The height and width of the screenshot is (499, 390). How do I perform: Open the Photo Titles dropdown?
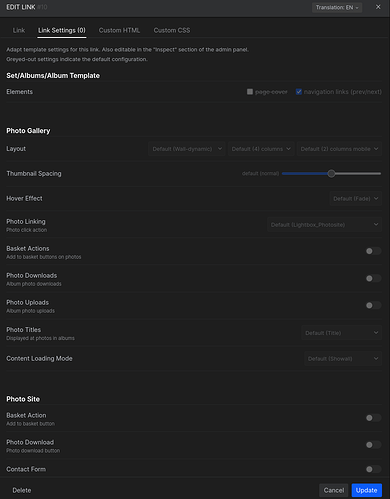[342, 333]
